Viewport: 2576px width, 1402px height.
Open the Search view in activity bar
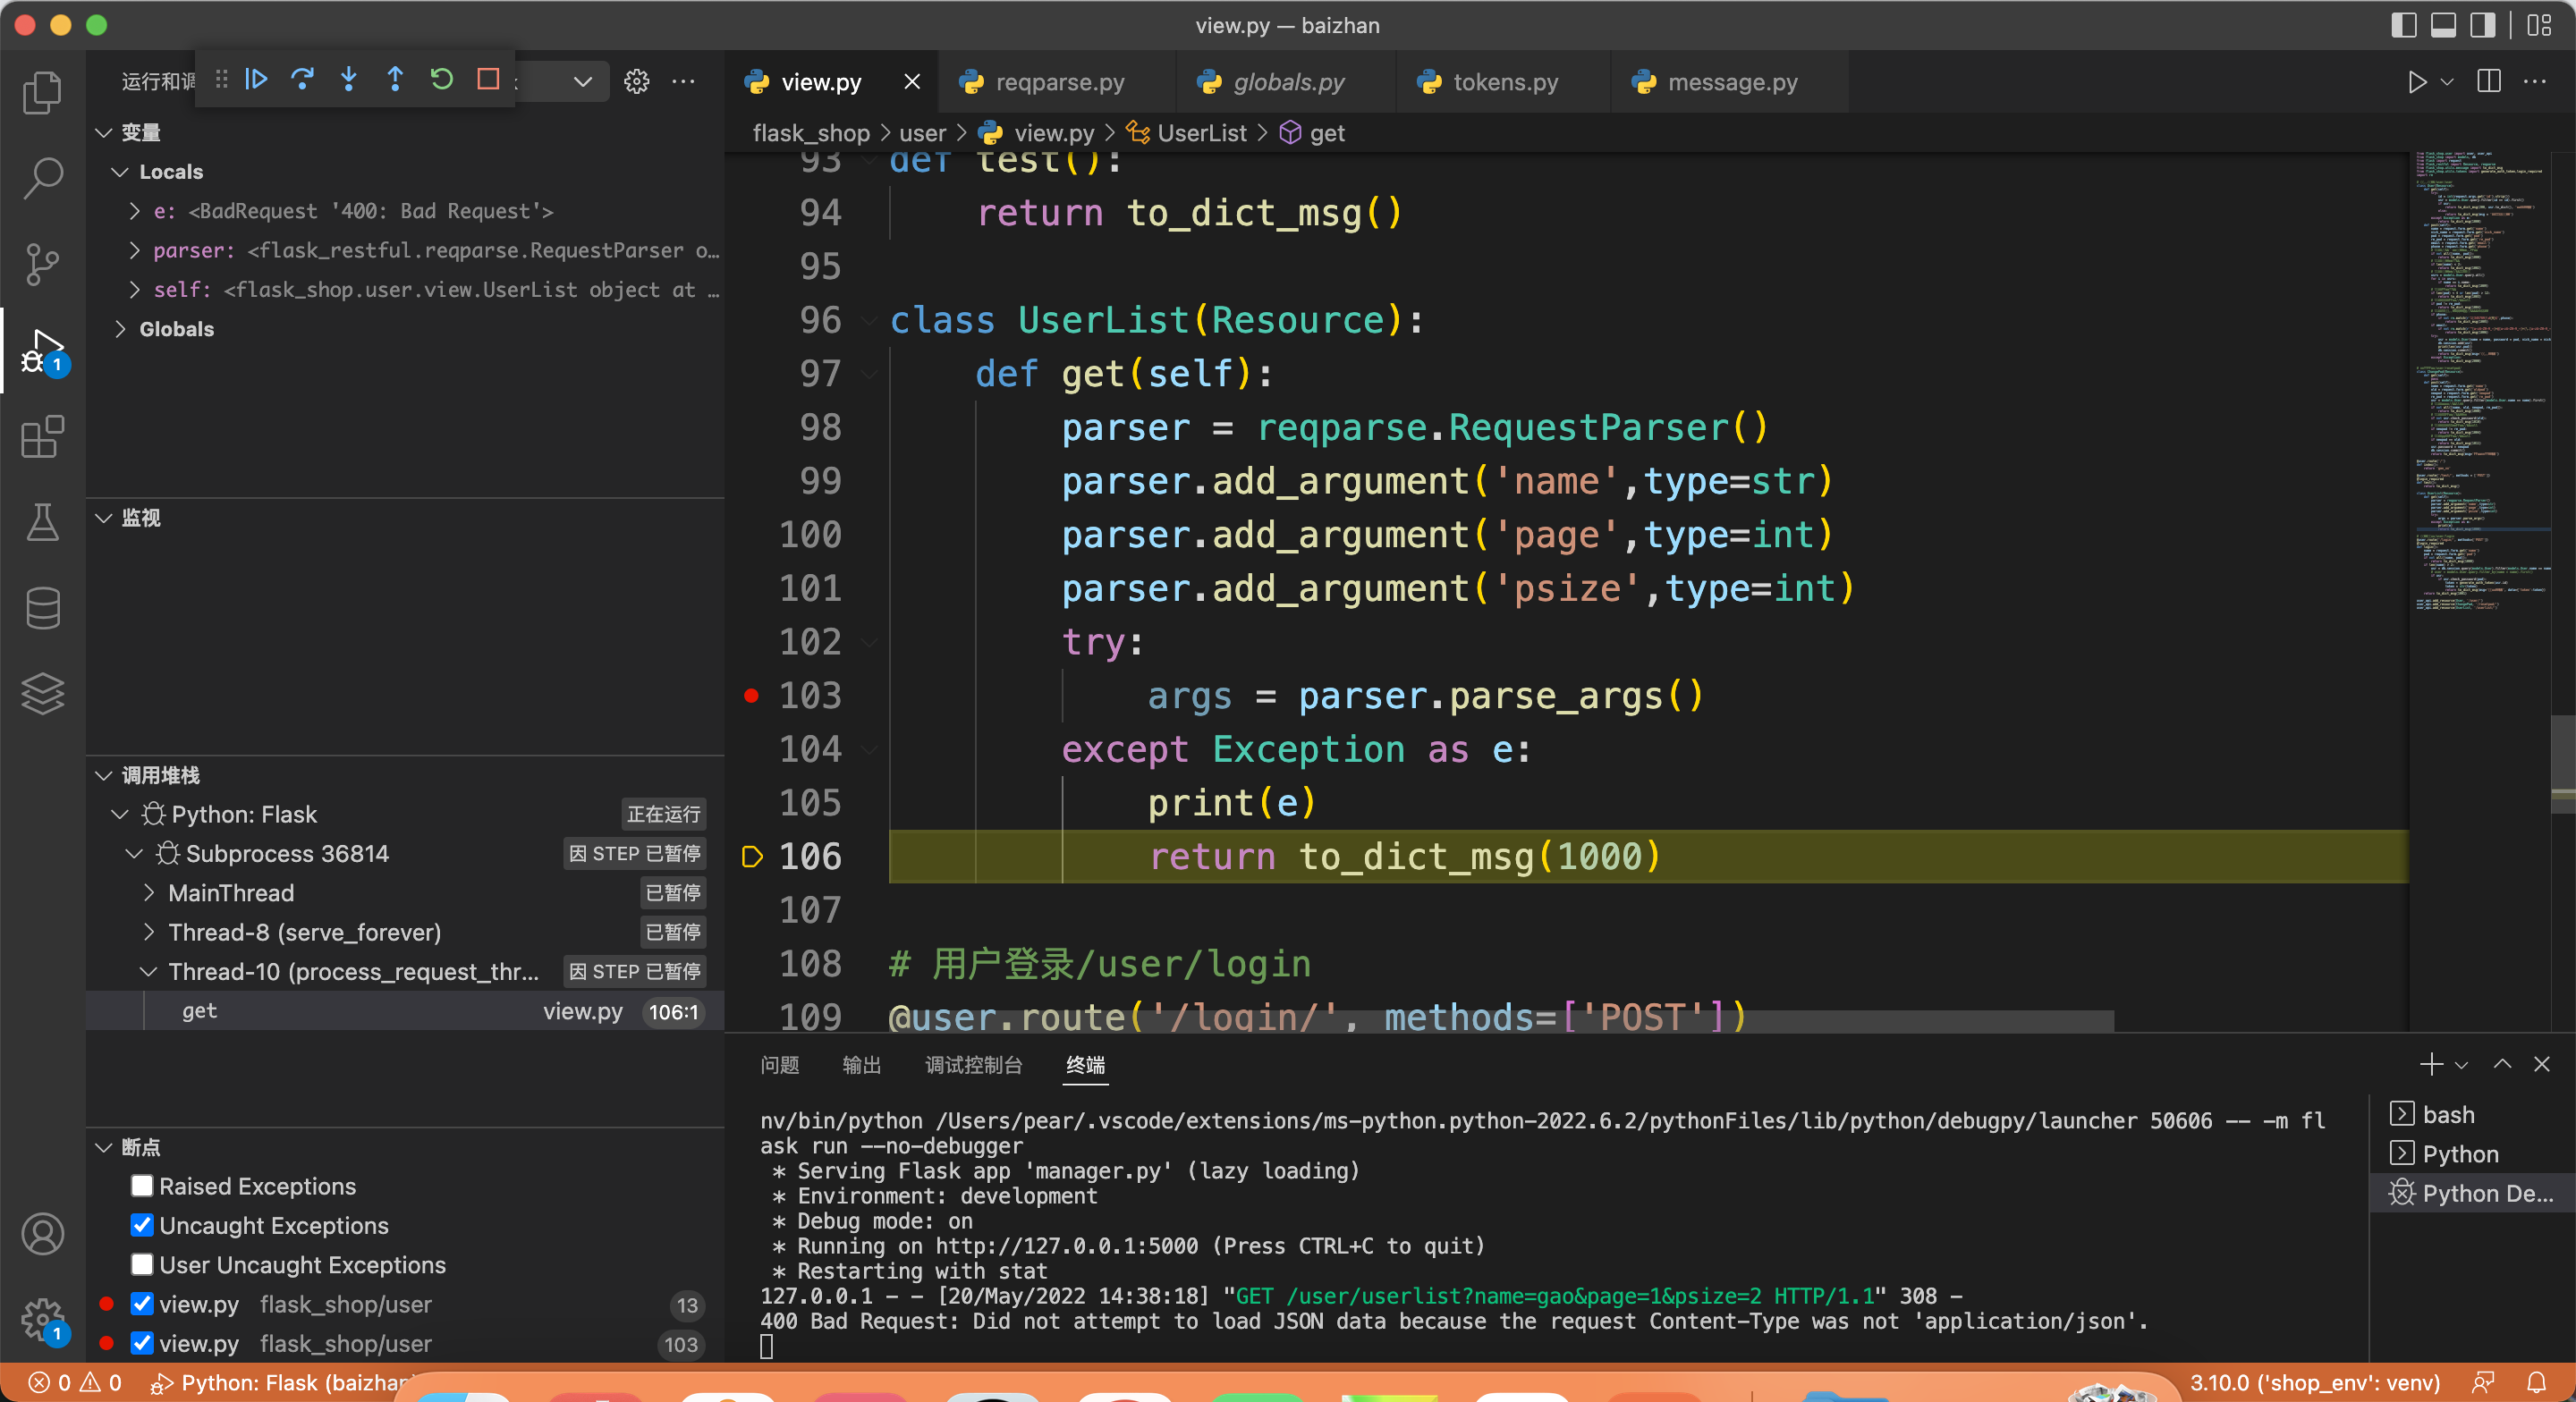(x=42, y=178)
